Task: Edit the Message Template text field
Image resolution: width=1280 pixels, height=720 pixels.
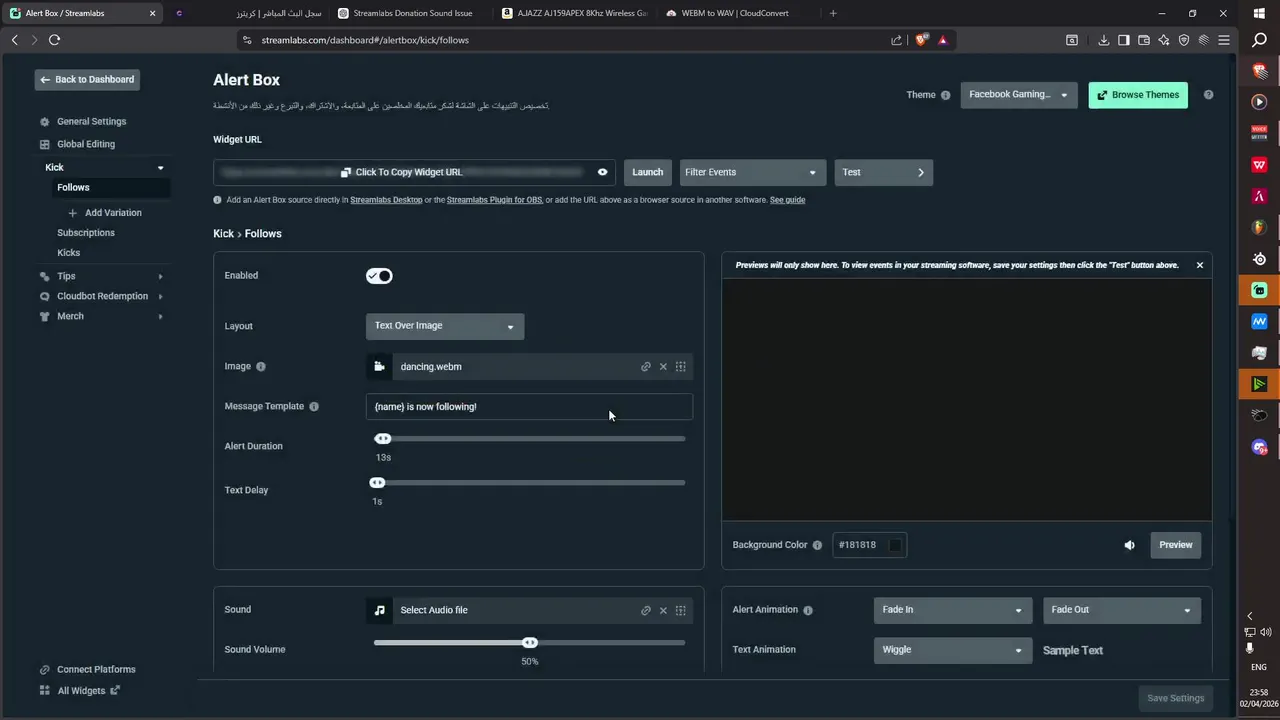Action: pyautogui.click(x=529, y=407)
